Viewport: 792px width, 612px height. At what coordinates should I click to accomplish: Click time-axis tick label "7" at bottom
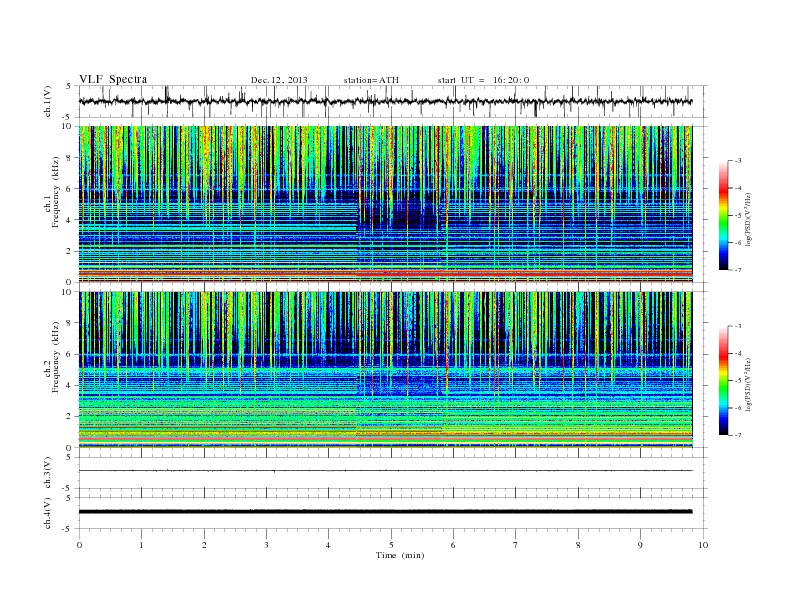pos(516,545)
